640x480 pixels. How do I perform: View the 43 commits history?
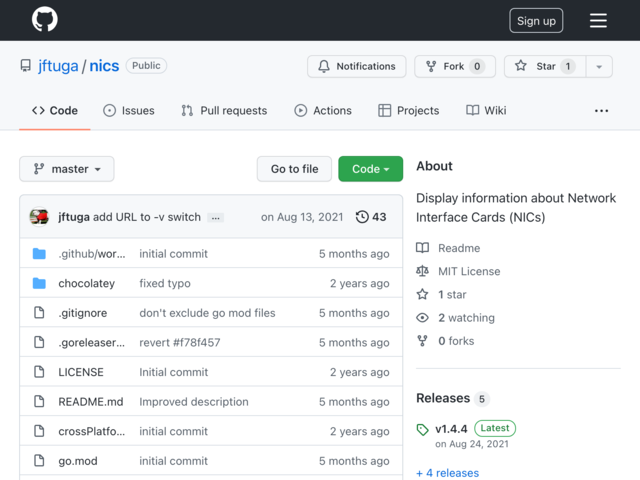[x=371, y=217]
